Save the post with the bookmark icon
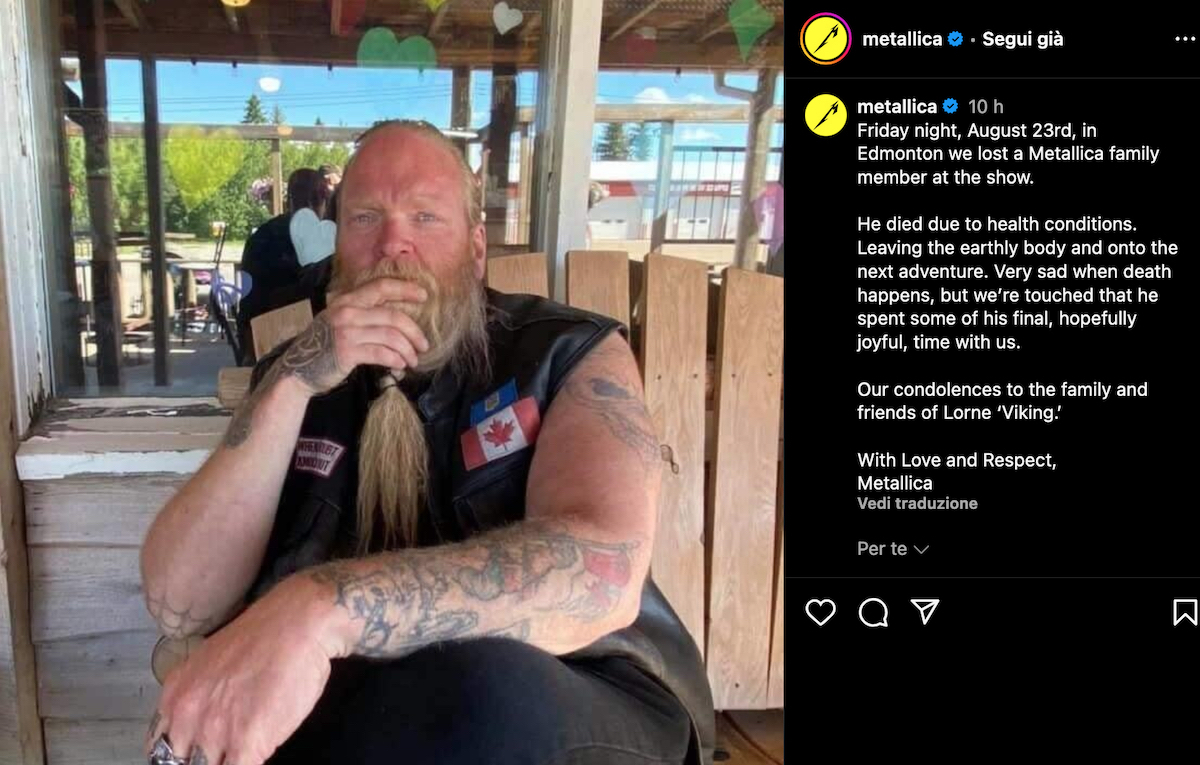 tap(1184, 612)
